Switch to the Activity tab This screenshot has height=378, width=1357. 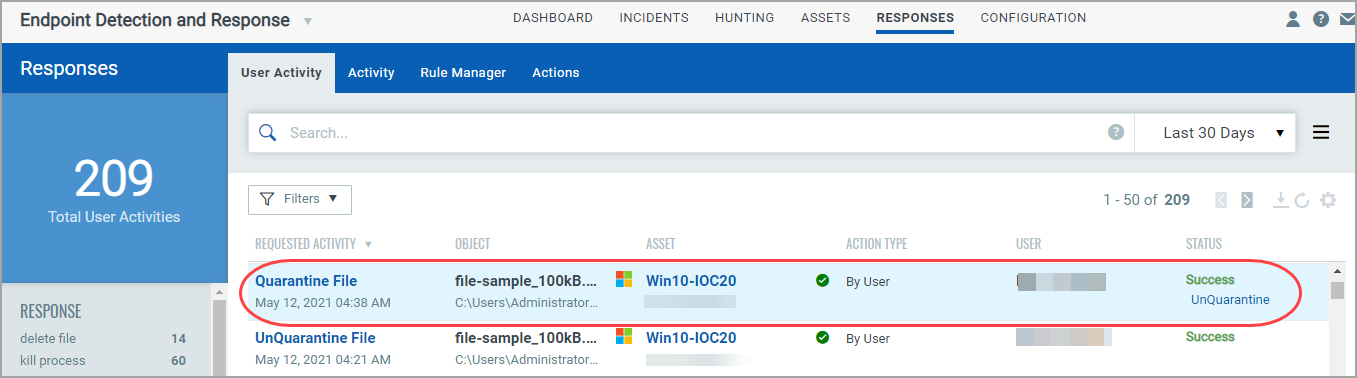point(371,73)
